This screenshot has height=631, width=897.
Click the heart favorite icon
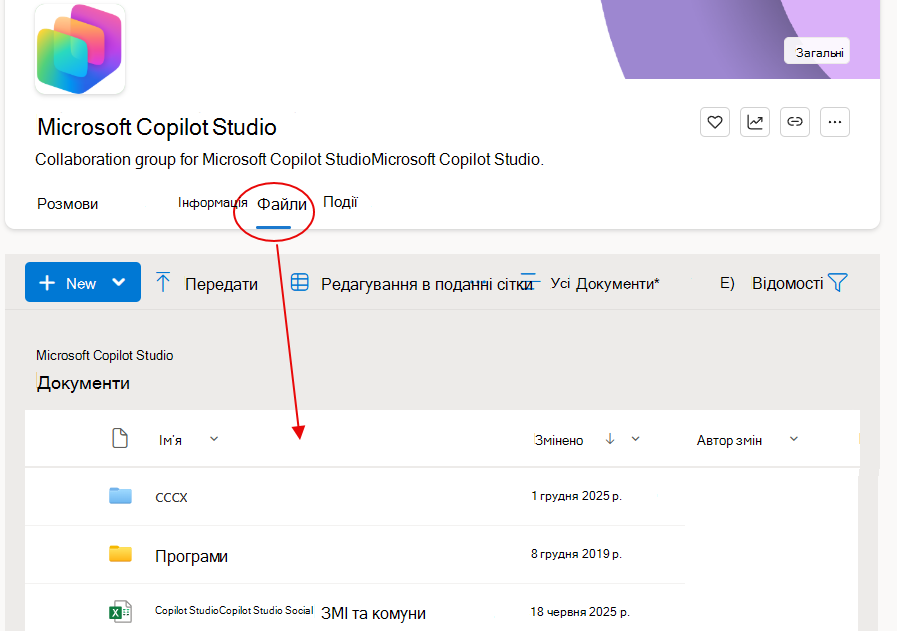[715, 122]
